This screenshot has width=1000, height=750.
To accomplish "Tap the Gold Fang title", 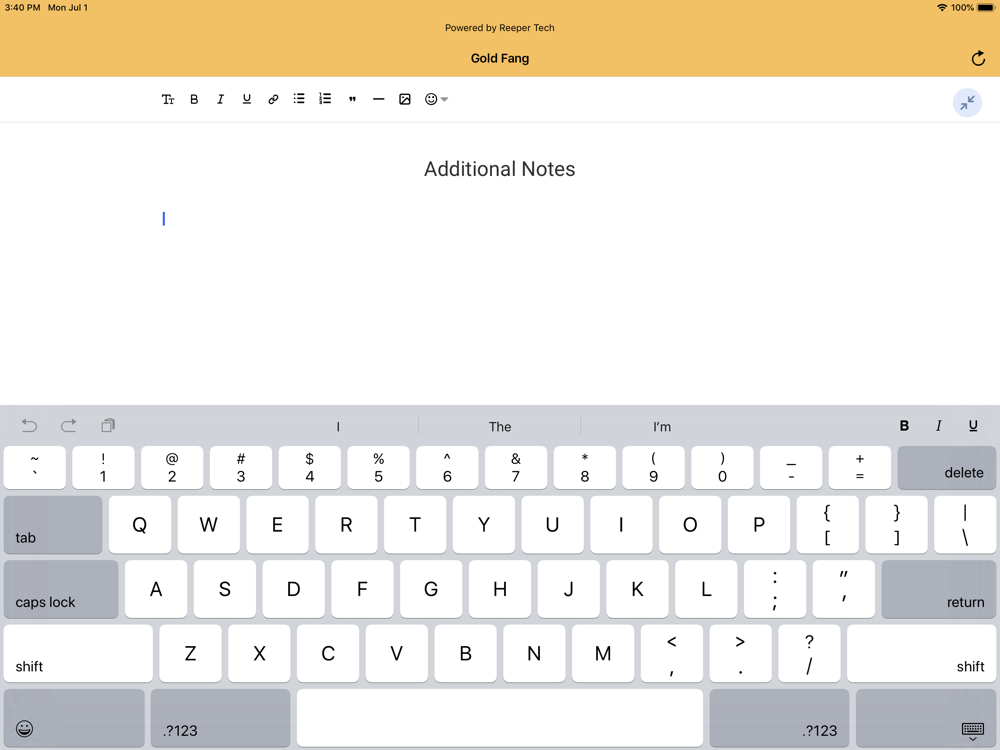I will tap(500, 59).
